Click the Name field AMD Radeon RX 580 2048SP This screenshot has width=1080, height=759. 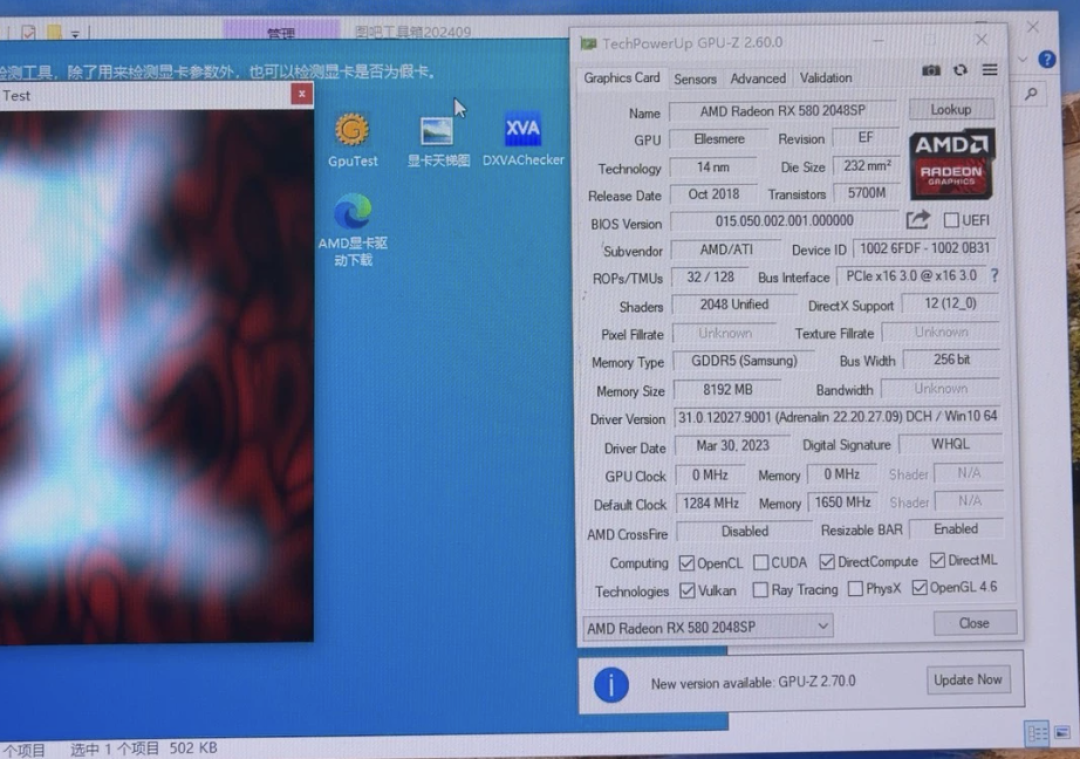782,111
